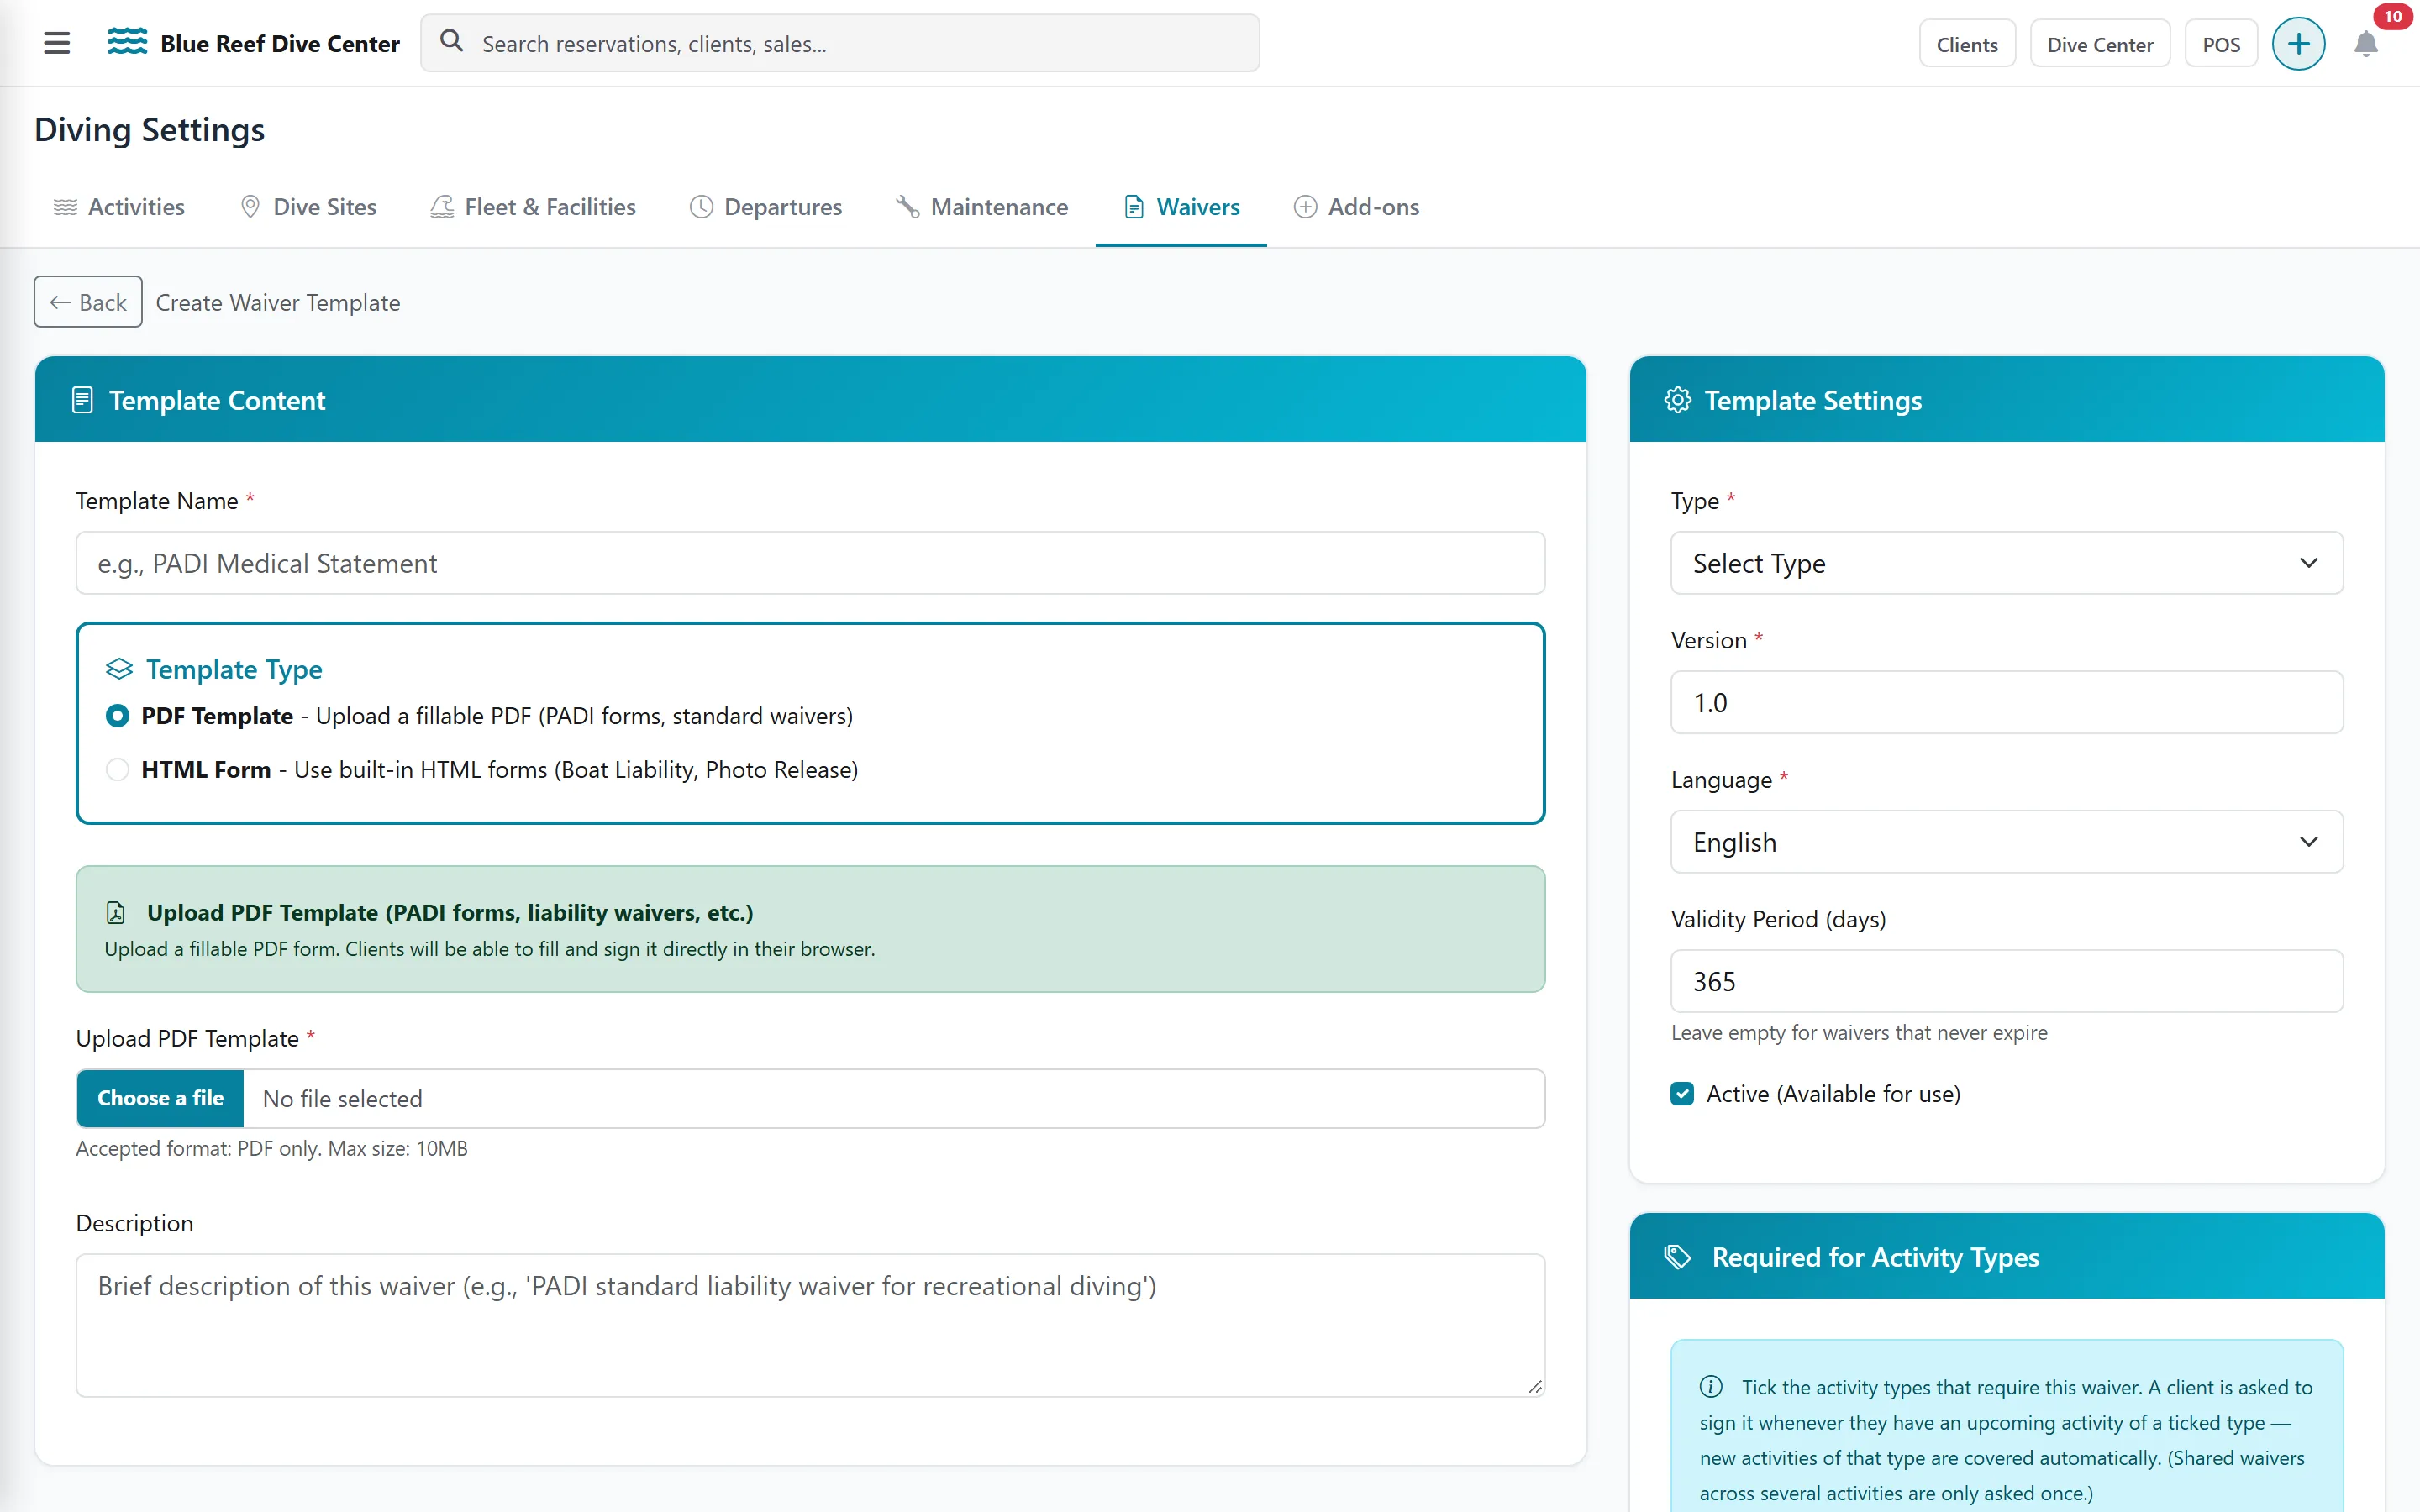Open the Maintenance tab
The image size is (2420, 1512).
(x=982, y=207)
